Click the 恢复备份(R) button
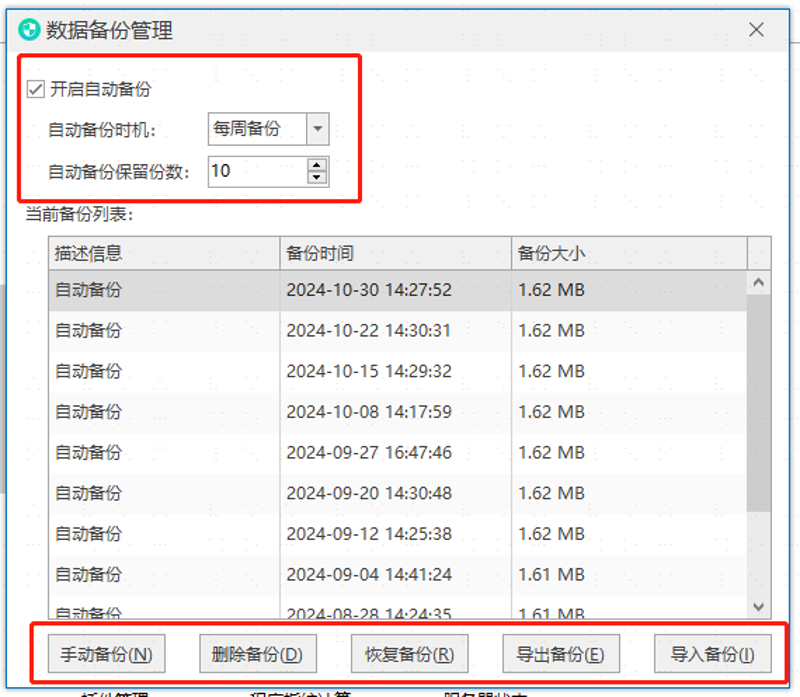This screenshot has height=697, width=800. tap(409, 654)
